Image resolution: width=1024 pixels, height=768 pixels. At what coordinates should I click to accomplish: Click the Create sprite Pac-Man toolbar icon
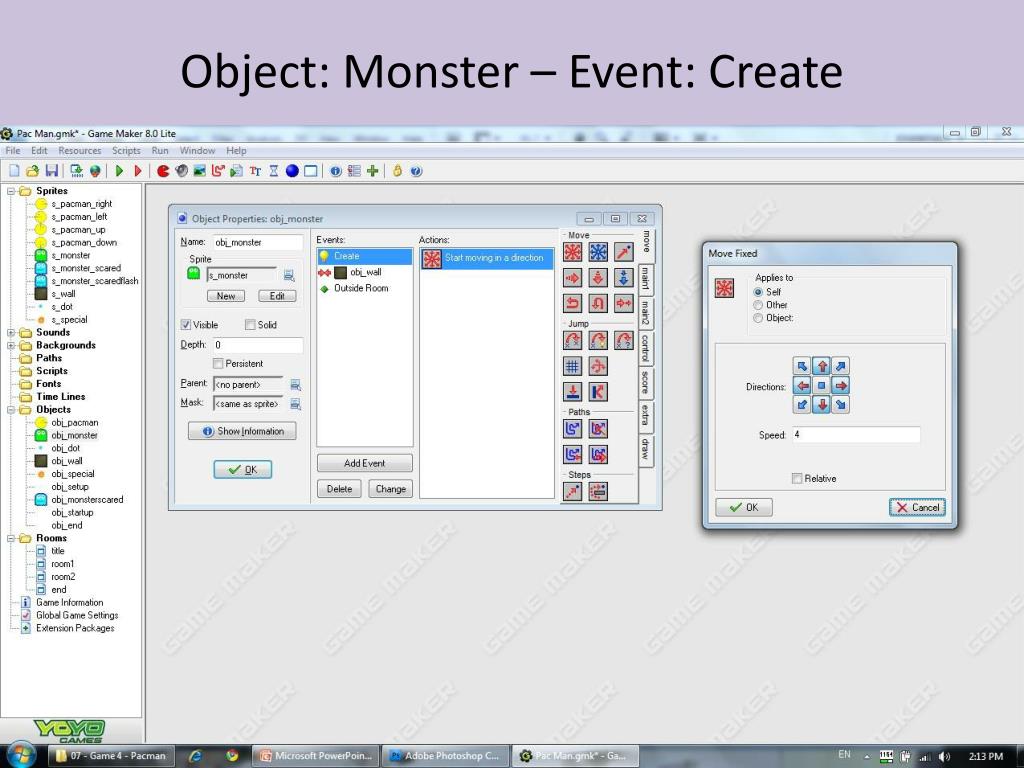(163, 171)
